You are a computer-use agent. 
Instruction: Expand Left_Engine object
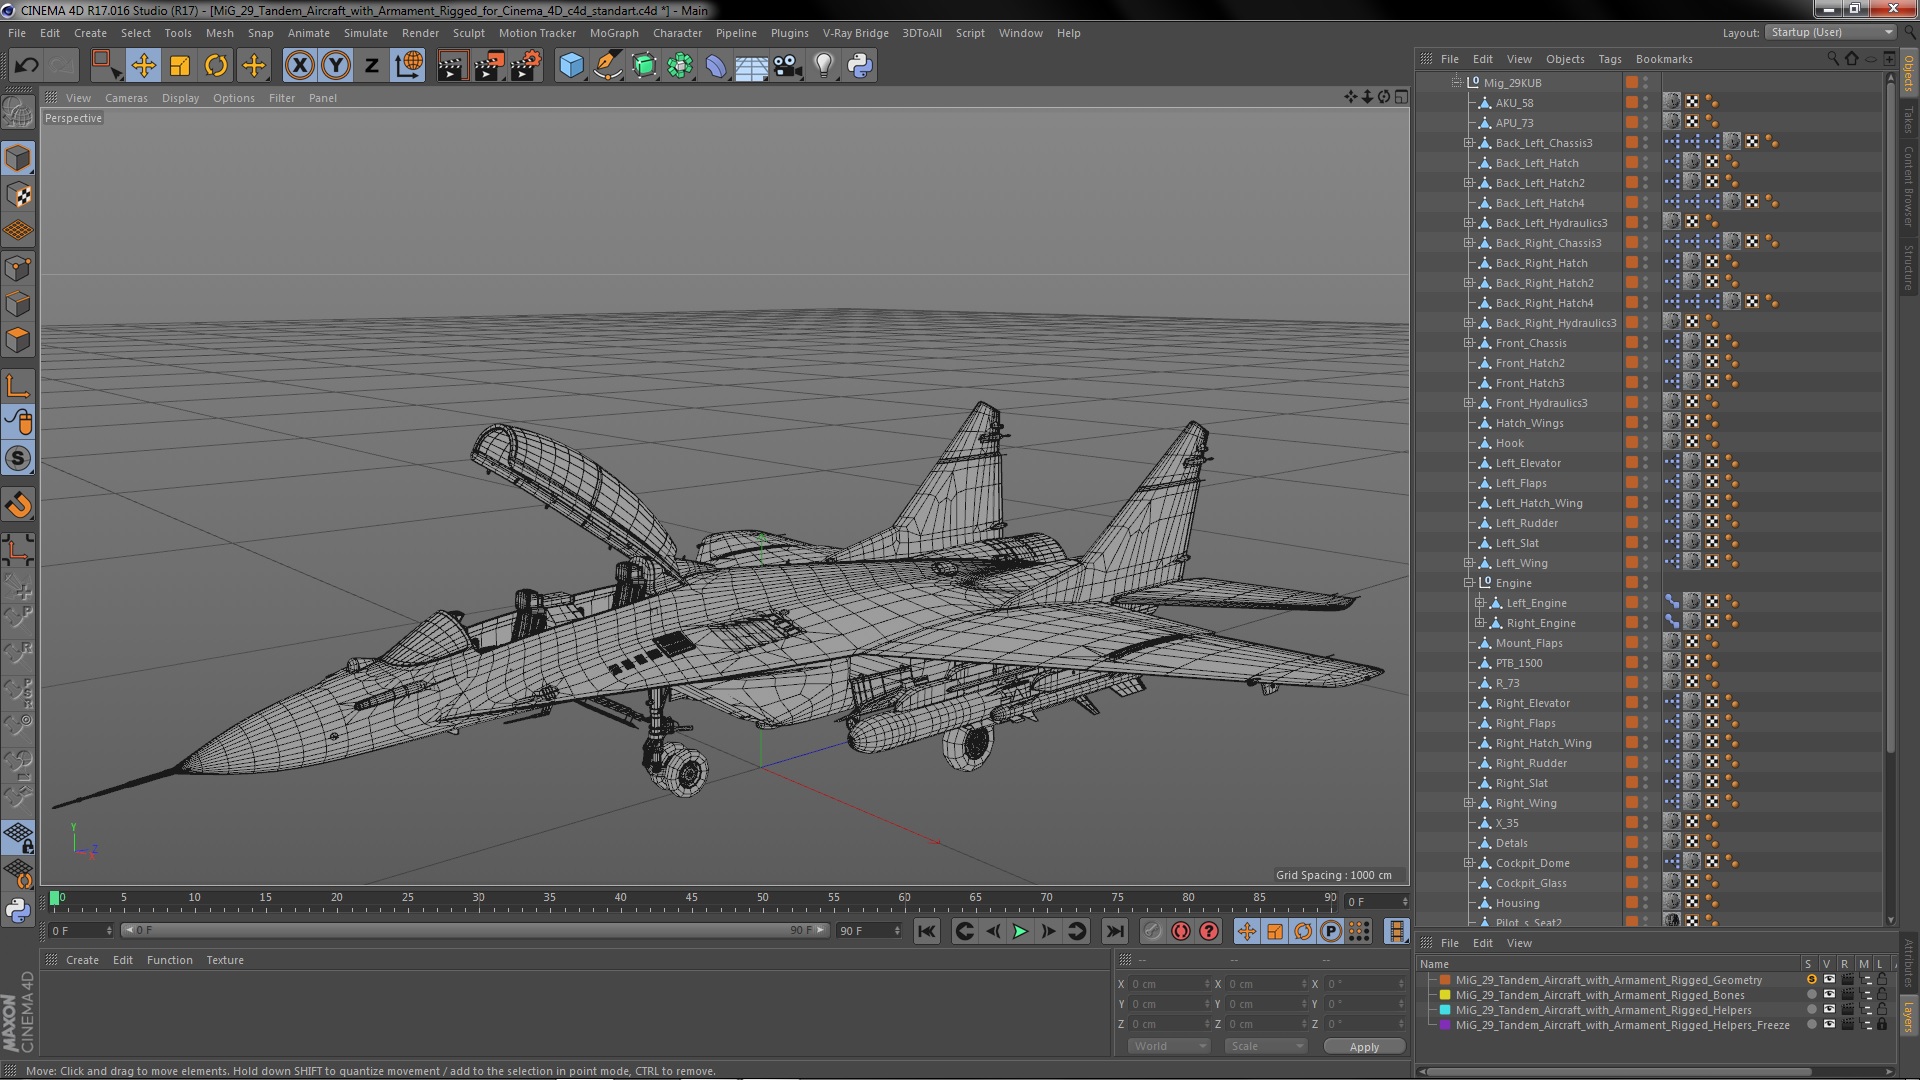[x=1480, y=603]
